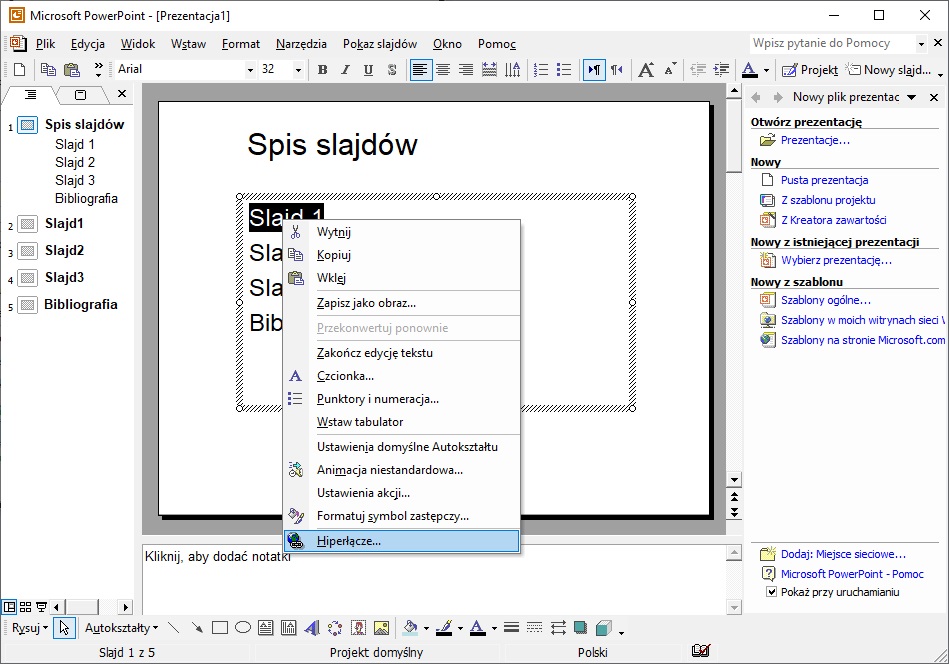Click the Paste icon in the toolbar
Image resolution: width=949 pixels, height=664 pixels.
pyautogui.click(x=72, y=70)
